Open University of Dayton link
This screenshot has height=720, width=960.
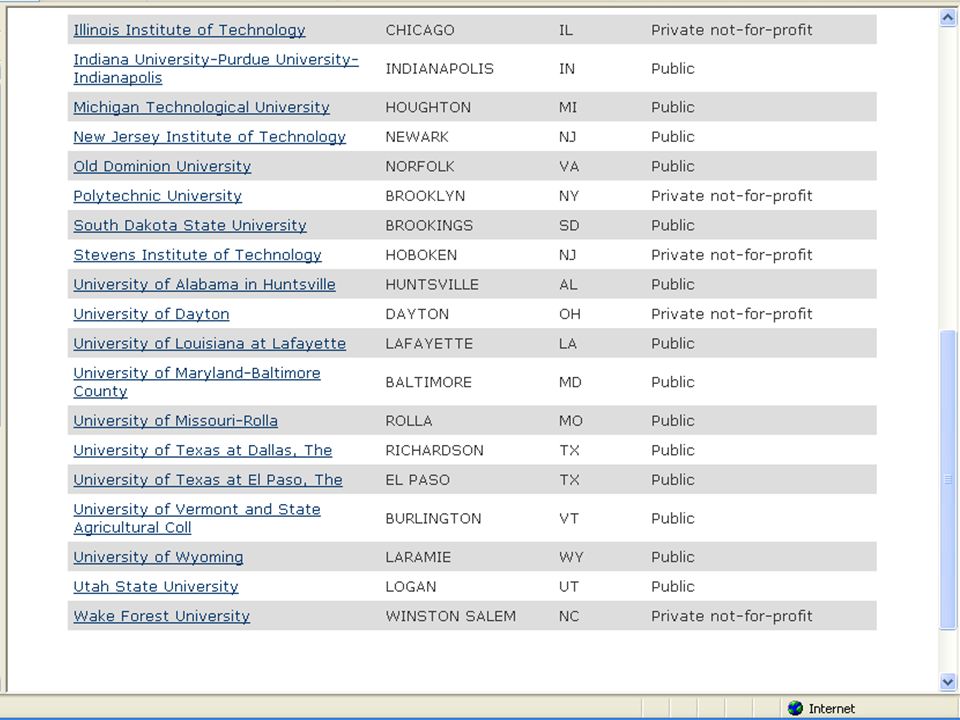click(x=151, y=314)
